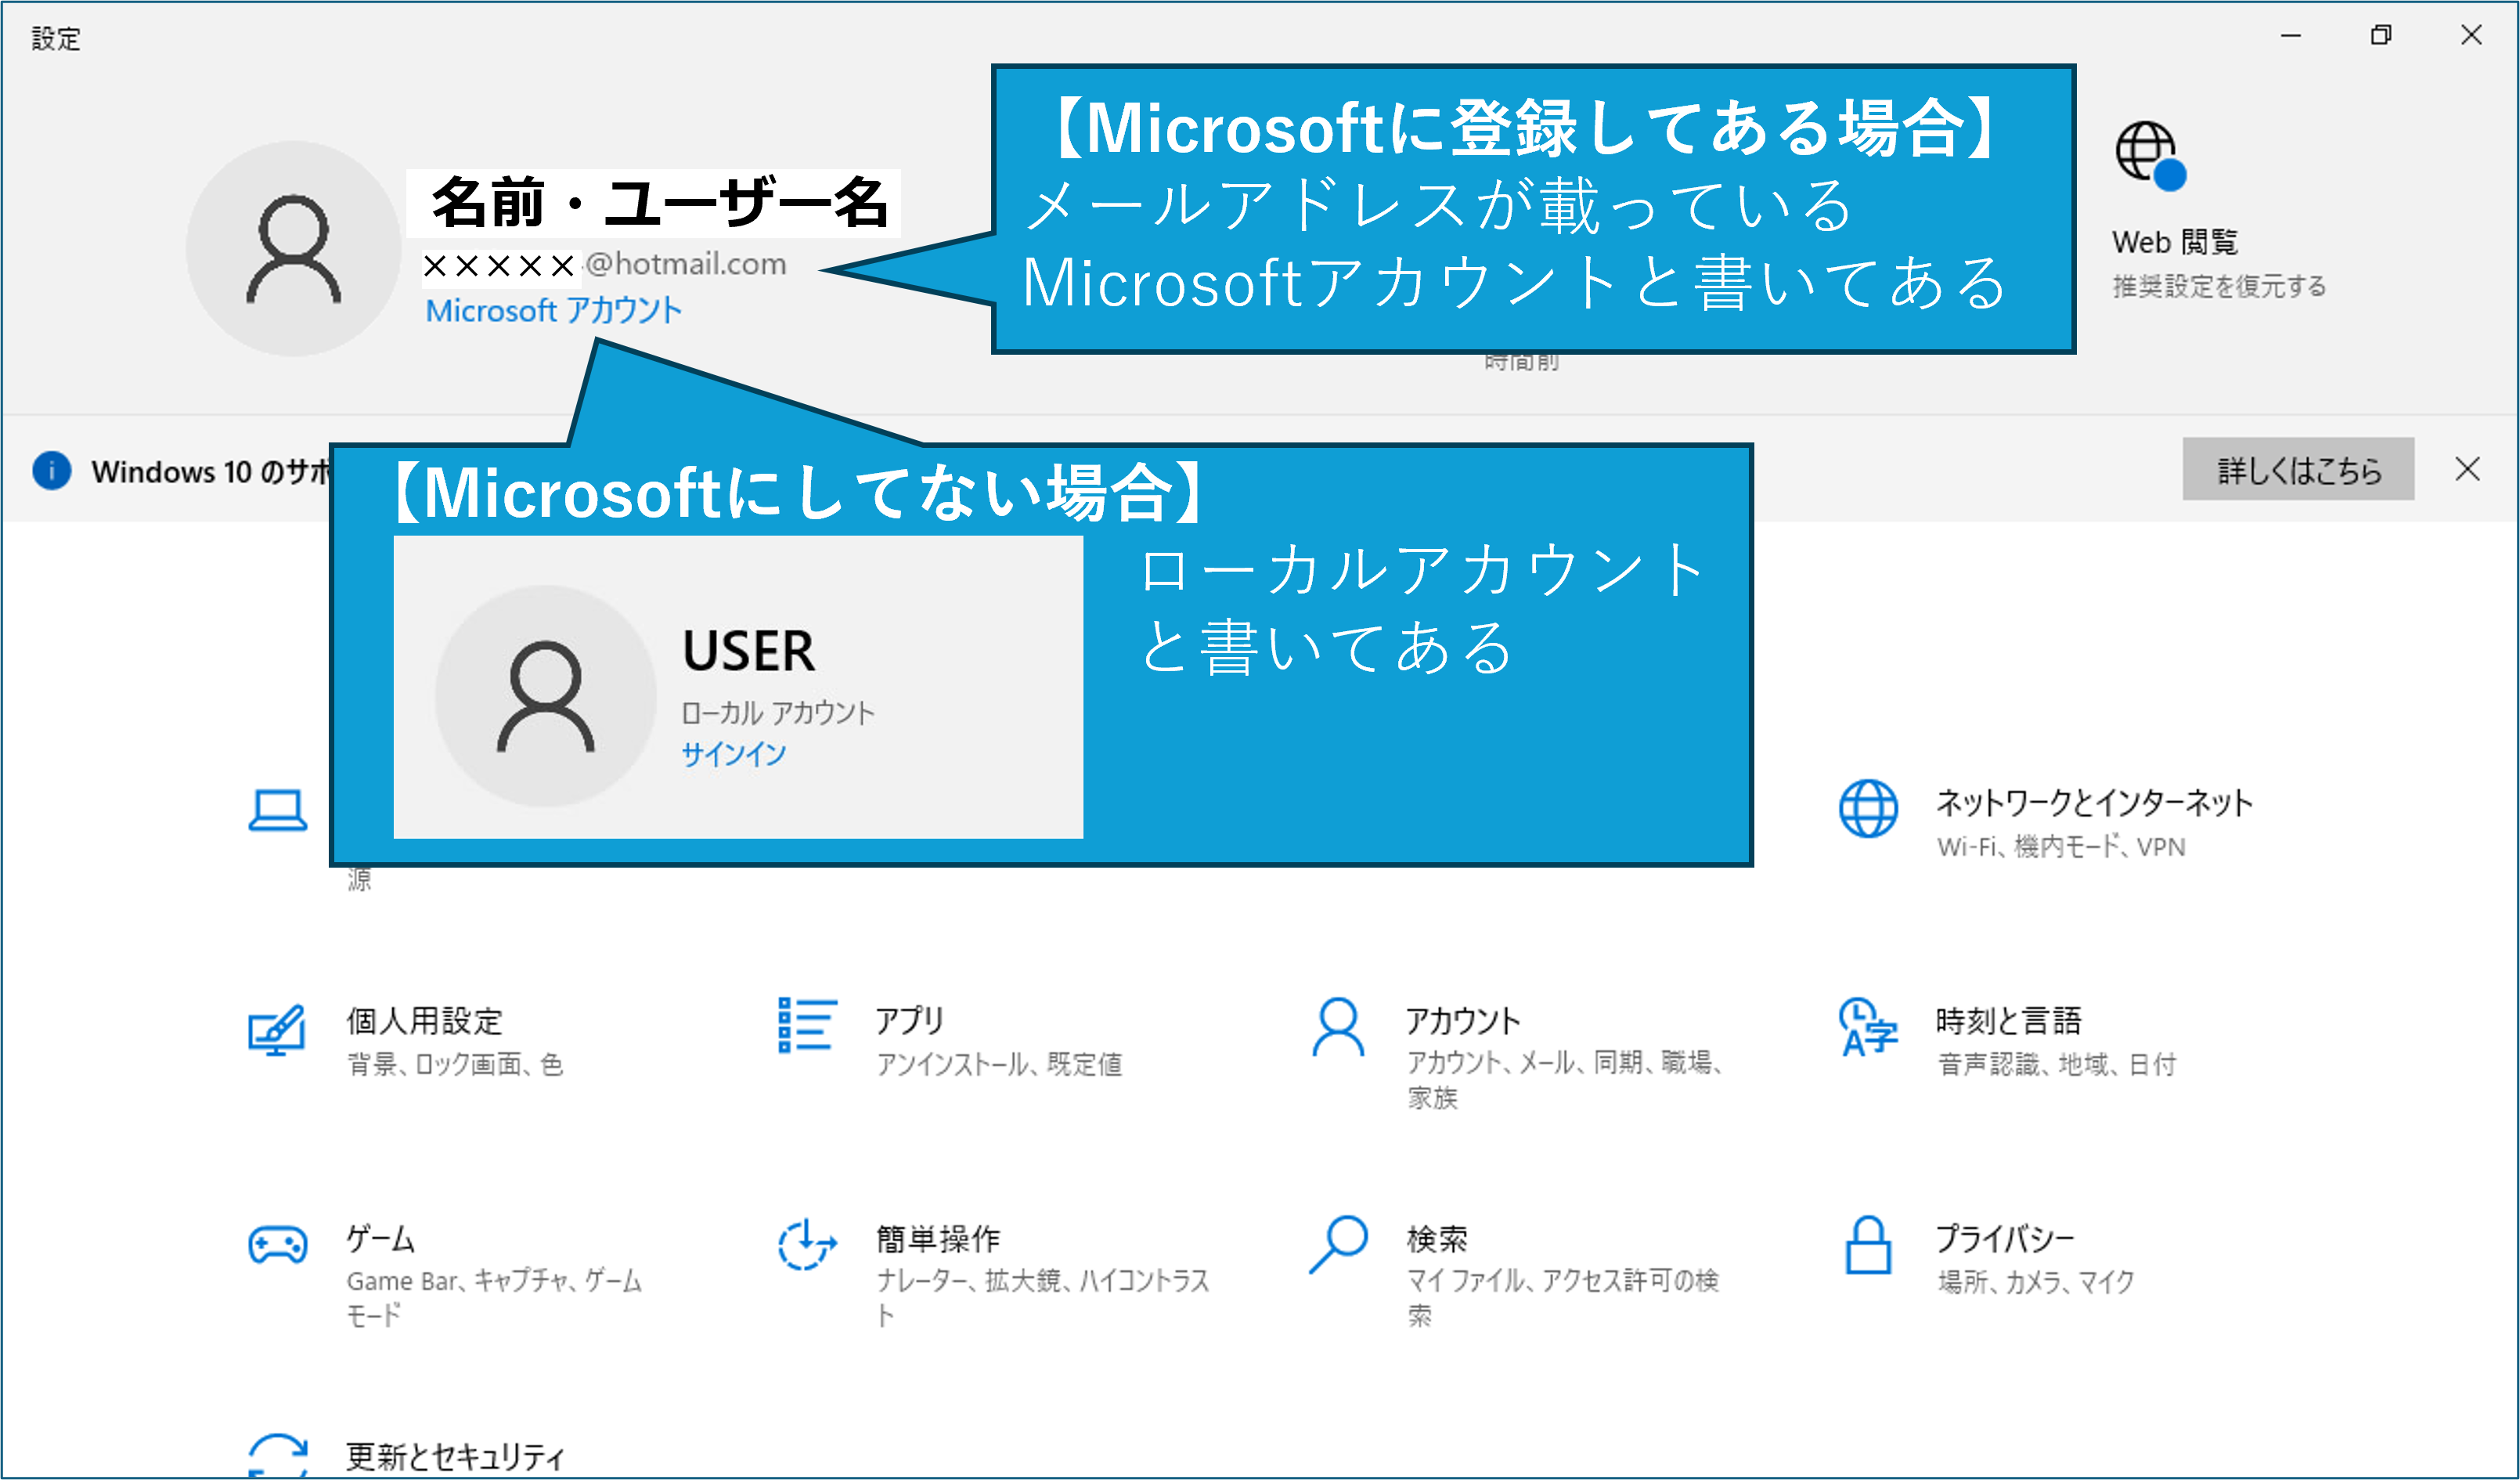Click the blue info icon in banner
This screenshot has height=1480, width=2520.
pos(52,470)
